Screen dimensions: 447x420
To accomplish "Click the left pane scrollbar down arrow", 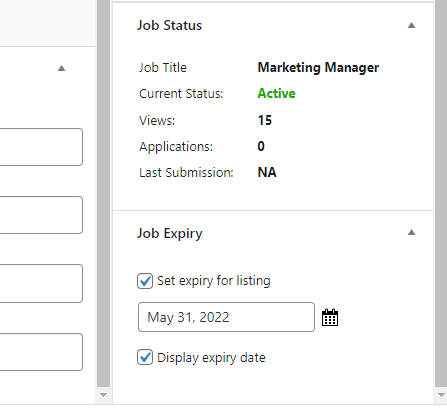I will [x=103, y=395].
